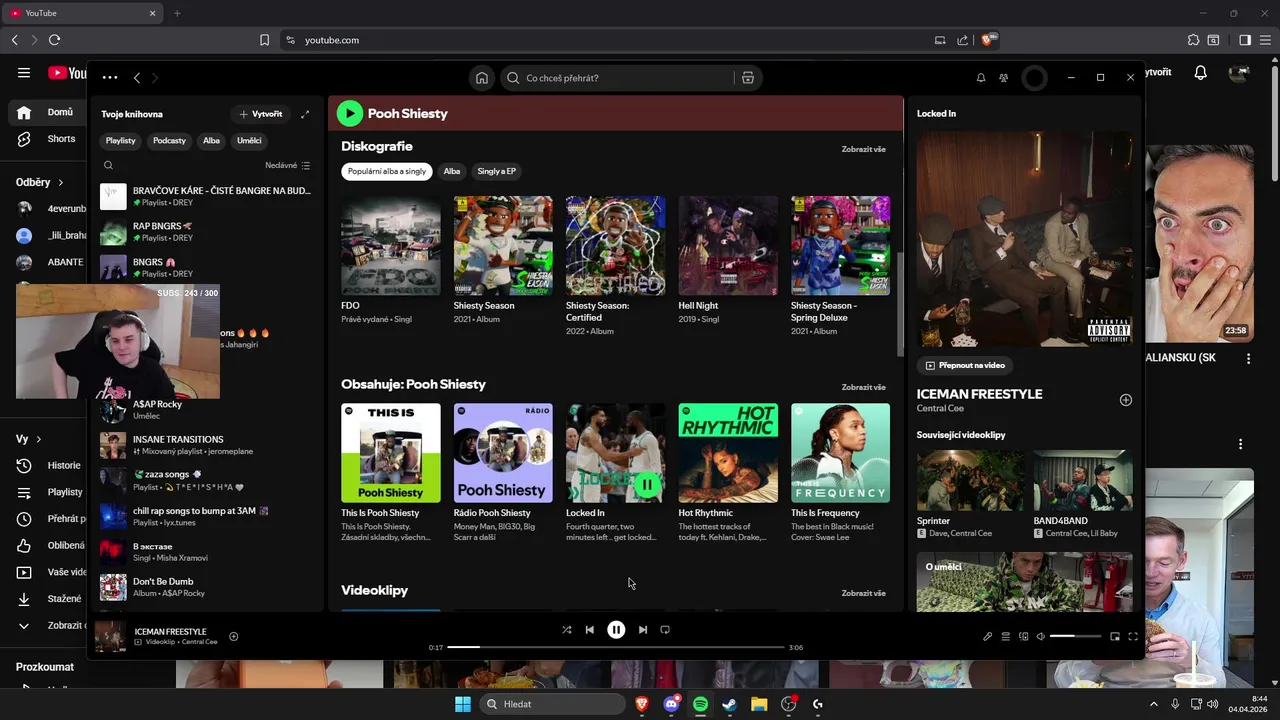The width and height of the screenshot is (1280, 720).
Task: Open the Brave Shields icon
Action: (987, 40)
